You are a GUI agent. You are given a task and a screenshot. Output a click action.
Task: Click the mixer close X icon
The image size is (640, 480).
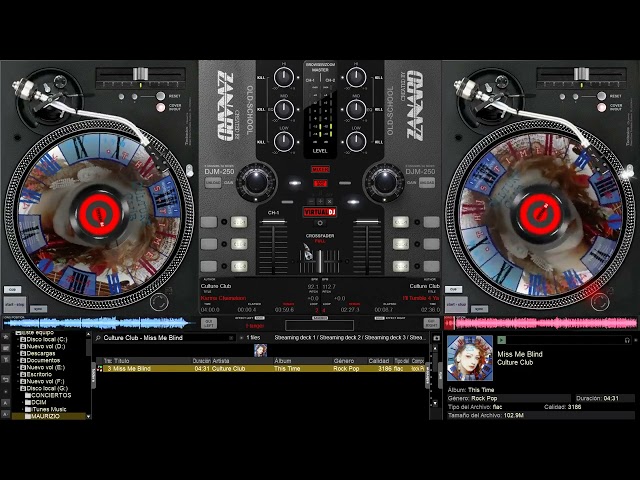pyautogui.click(x=329, y=201)
